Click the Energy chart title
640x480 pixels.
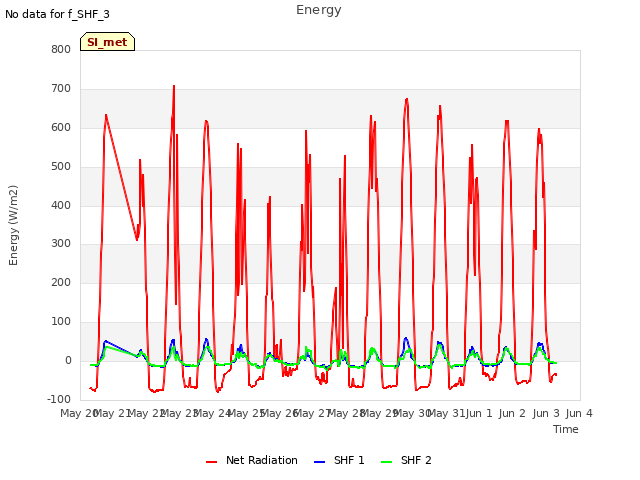pyautogui.click(x=319, y=10)
